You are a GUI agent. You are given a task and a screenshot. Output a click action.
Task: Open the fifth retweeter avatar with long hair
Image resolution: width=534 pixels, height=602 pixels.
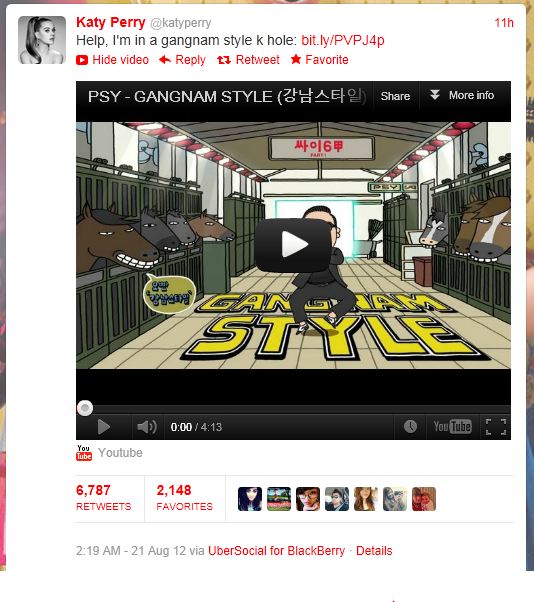click(366, 499)
